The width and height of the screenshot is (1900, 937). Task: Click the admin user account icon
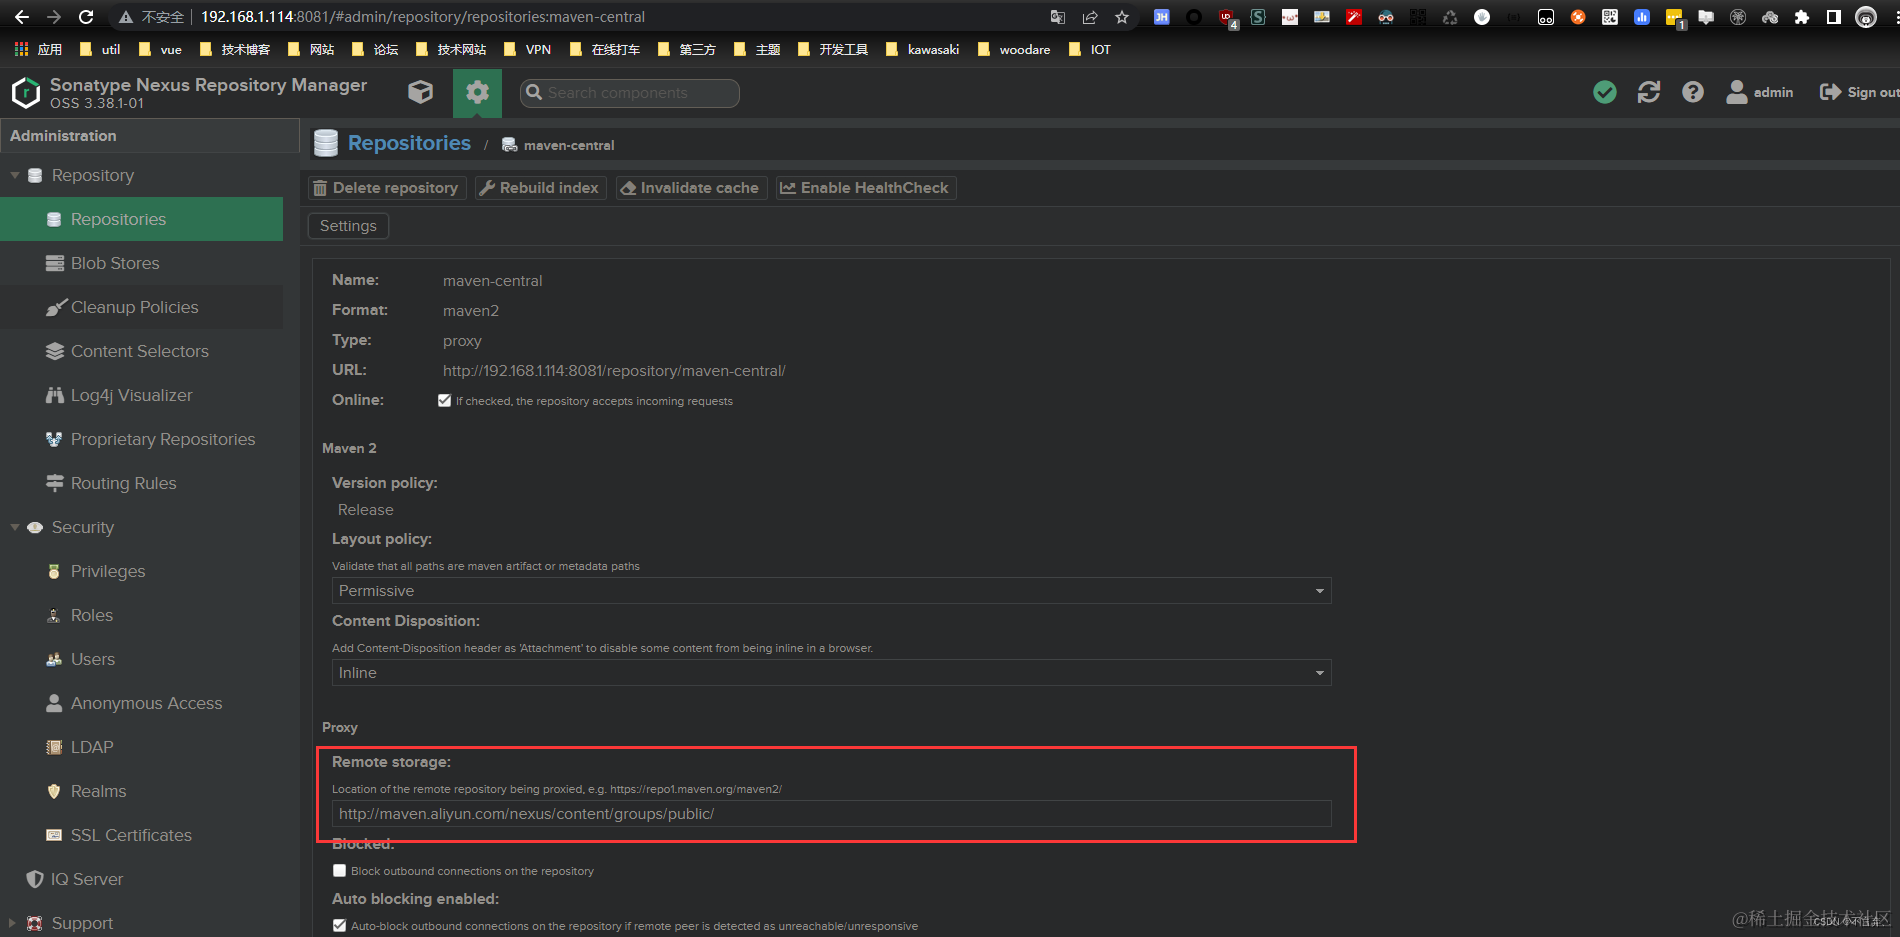point(1760,92)
